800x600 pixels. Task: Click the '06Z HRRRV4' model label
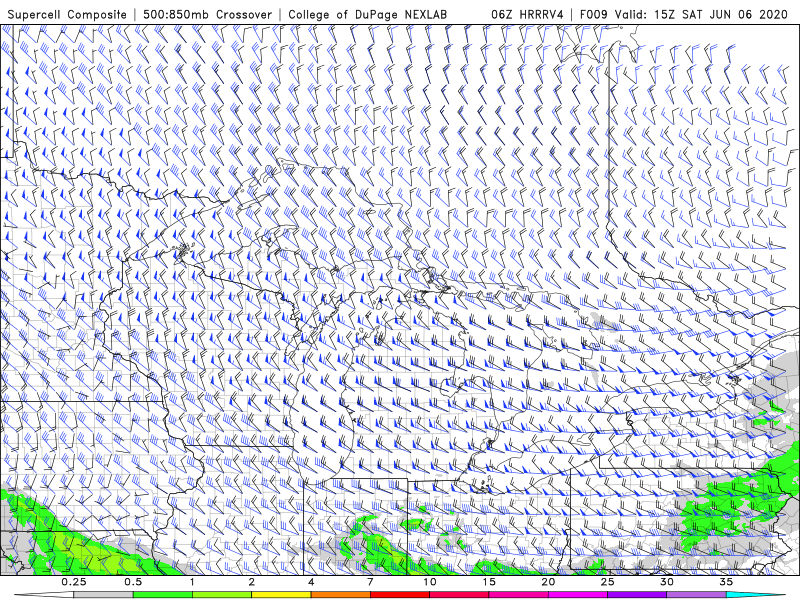pos(527,14)
